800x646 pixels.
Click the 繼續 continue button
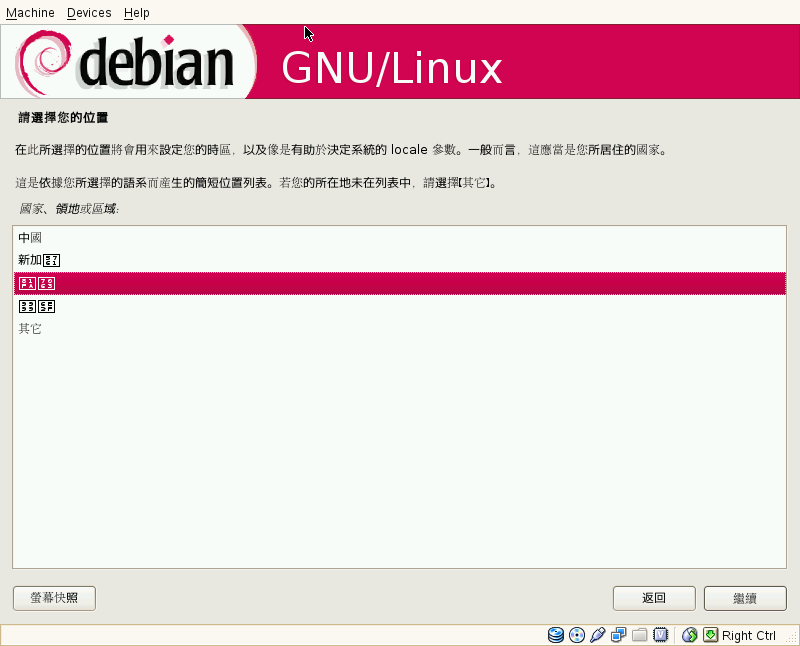tap(745, 598)
